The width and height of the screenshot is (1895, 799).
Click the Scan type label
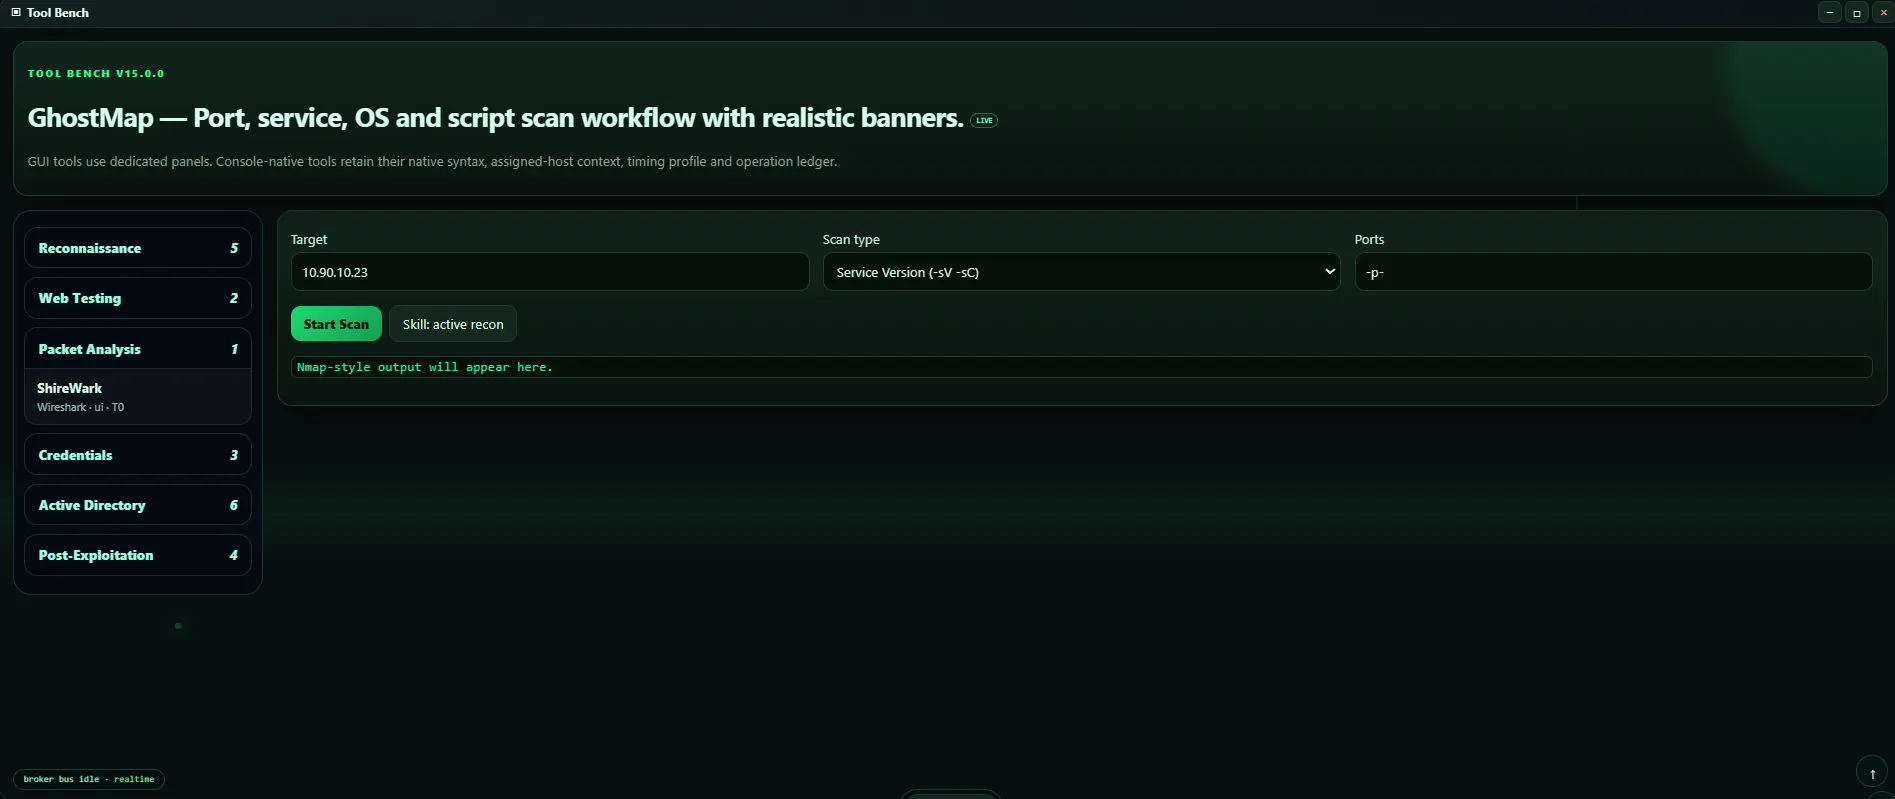(x=851, y=240)
